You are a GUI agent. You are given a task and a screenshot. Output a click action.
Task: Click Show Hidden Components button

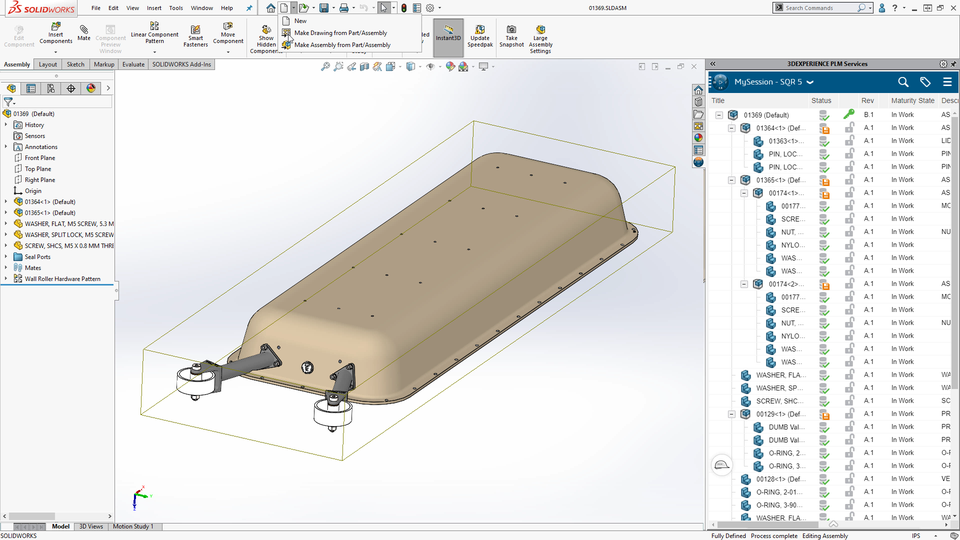coord(266,39)
